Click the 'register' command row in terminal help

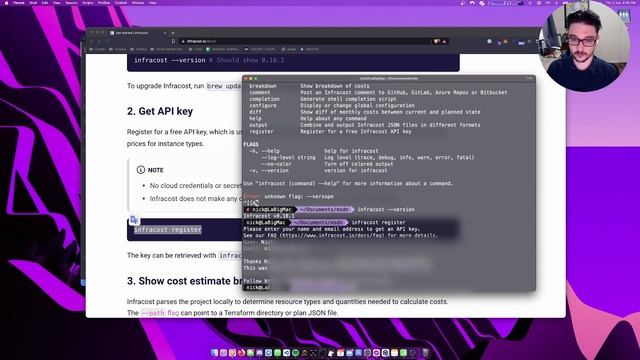coord(330,131)
